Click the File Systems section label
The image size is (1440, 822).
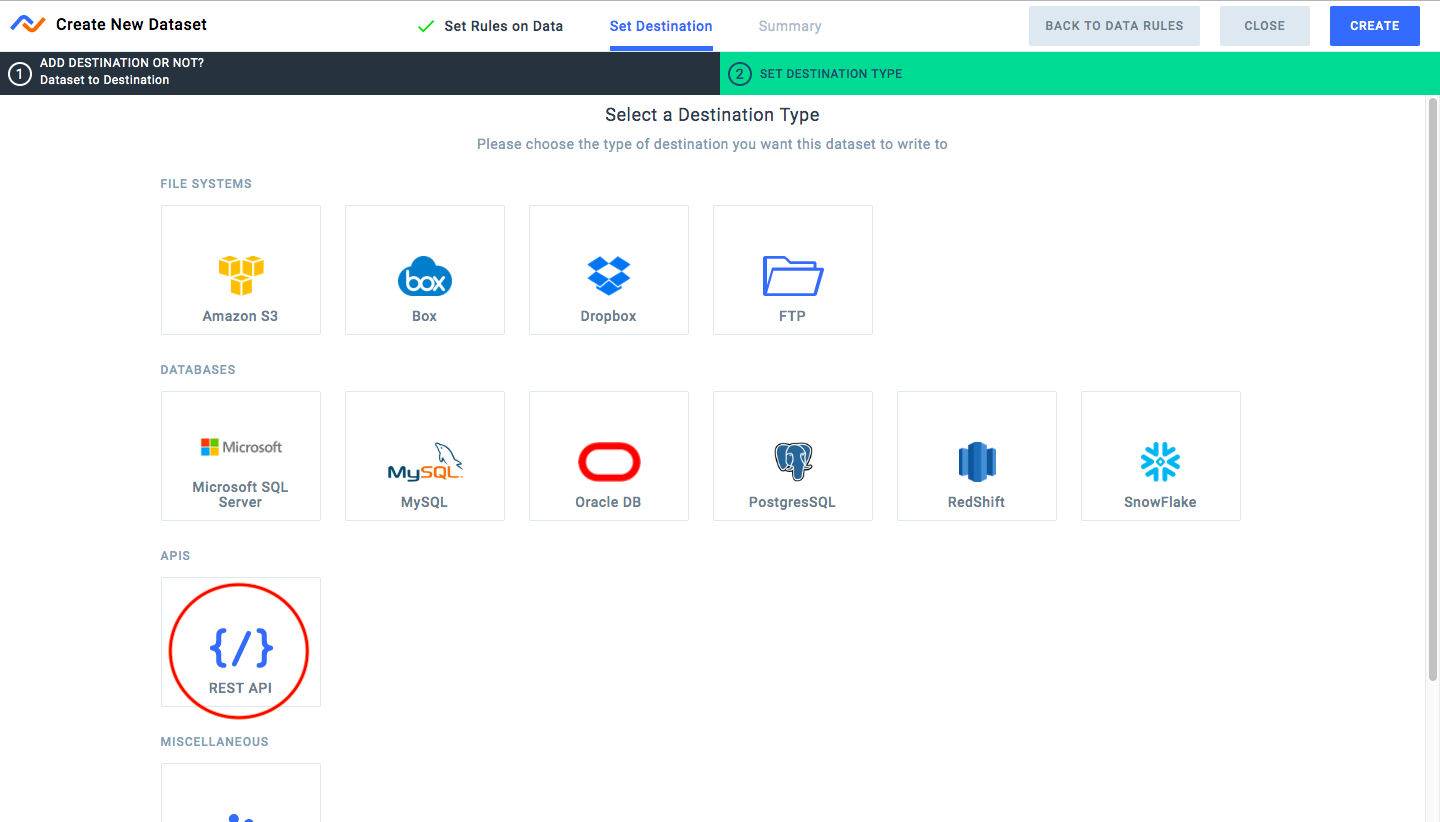coord(206,184)
